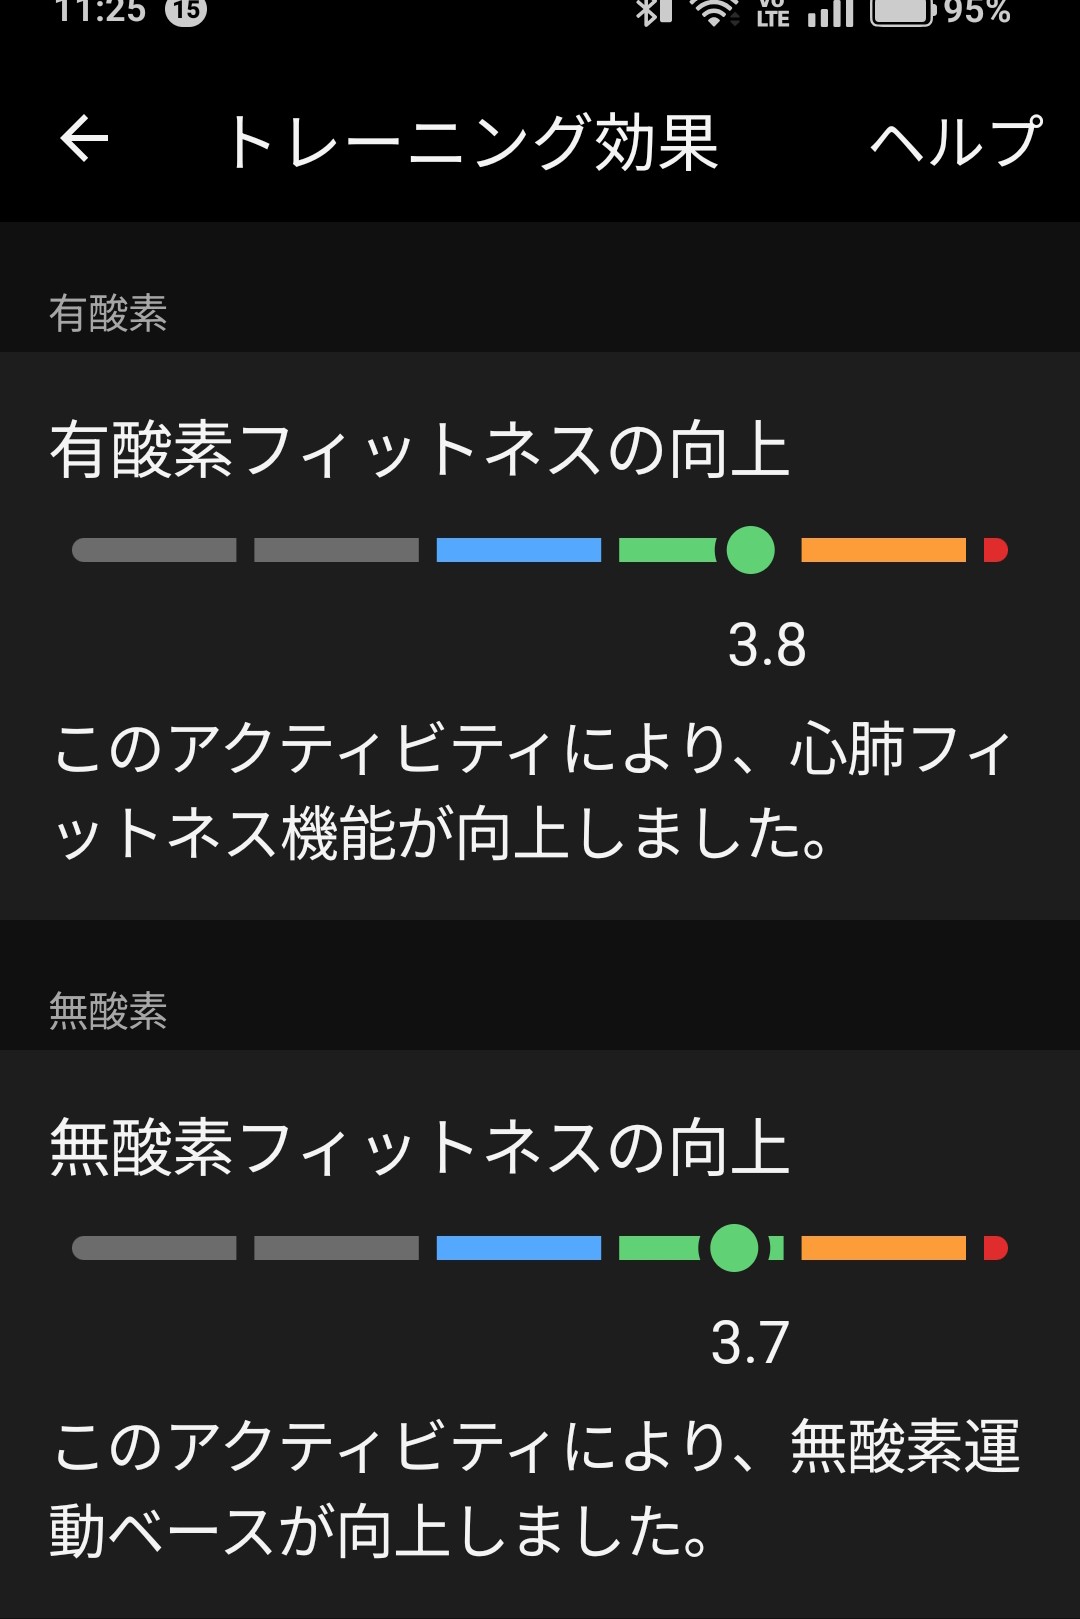1080x1619 pixels.
Task: Tap the aerobic score value 3.8
Action: tap(767, 645)
